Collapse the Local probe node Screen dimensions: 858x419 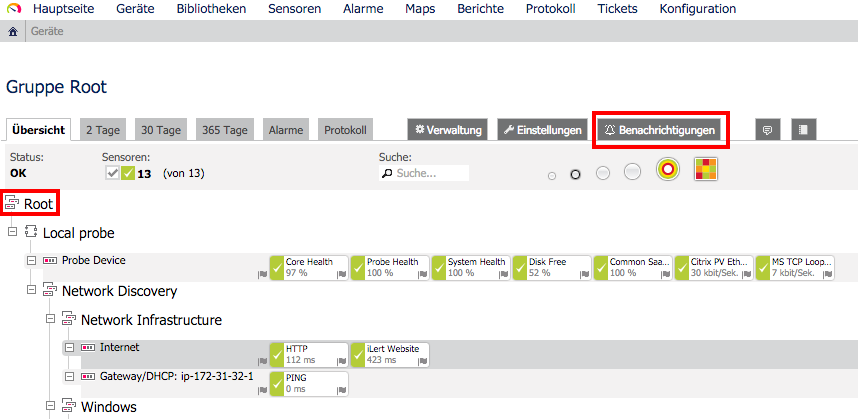pyautogui.click(x=13, y=232)
